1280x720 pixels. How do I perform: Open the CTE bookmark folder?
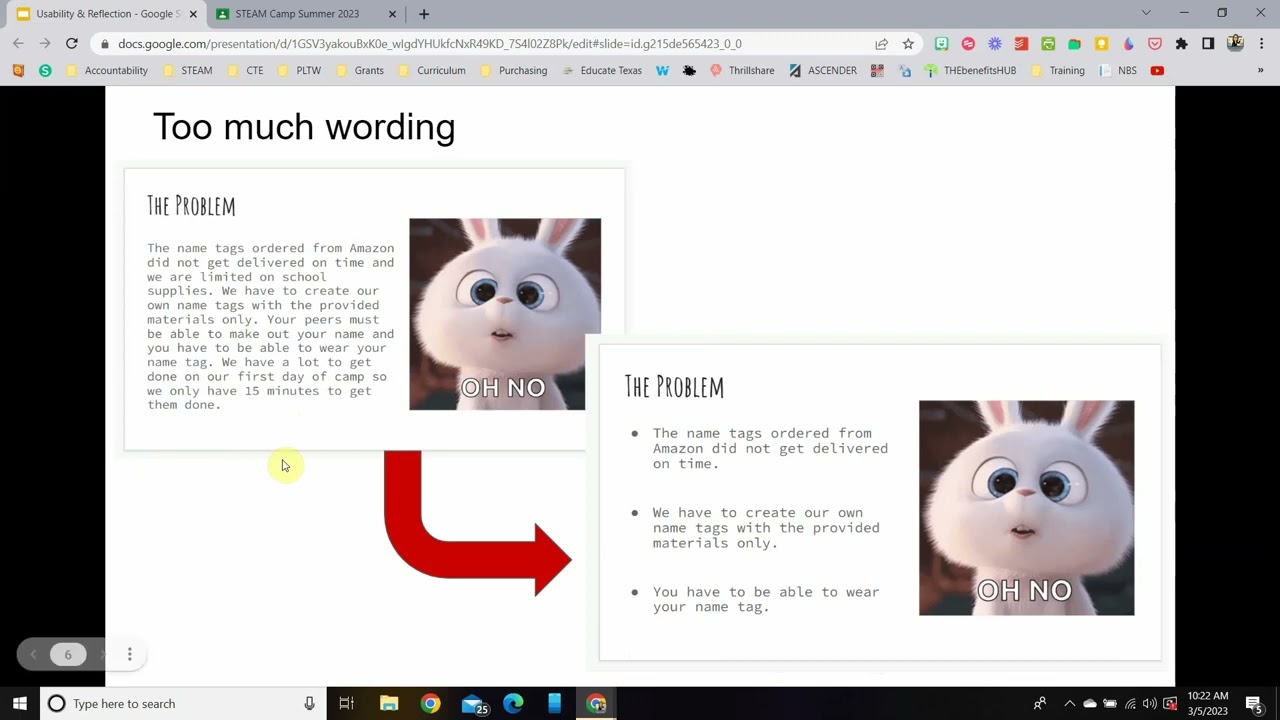click(246, 71)
